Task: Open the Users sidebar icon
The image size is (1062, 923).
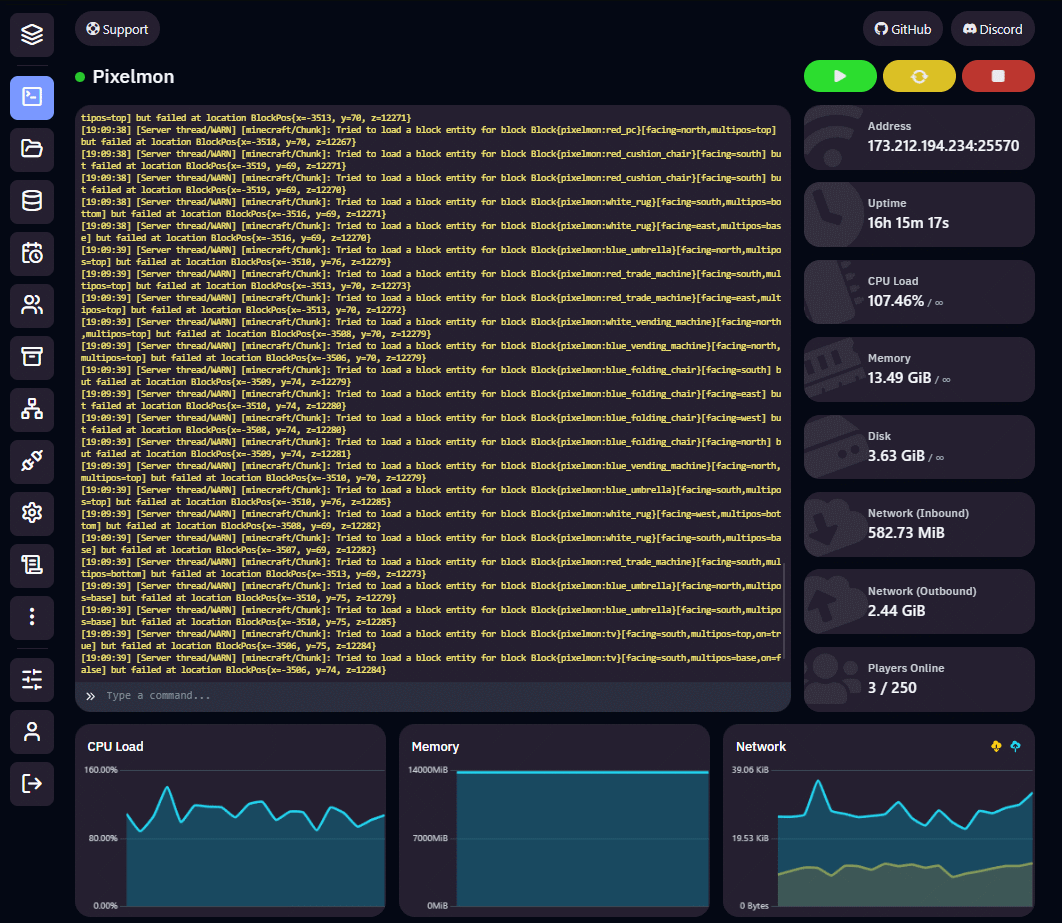Action: [x=32, y=305]
